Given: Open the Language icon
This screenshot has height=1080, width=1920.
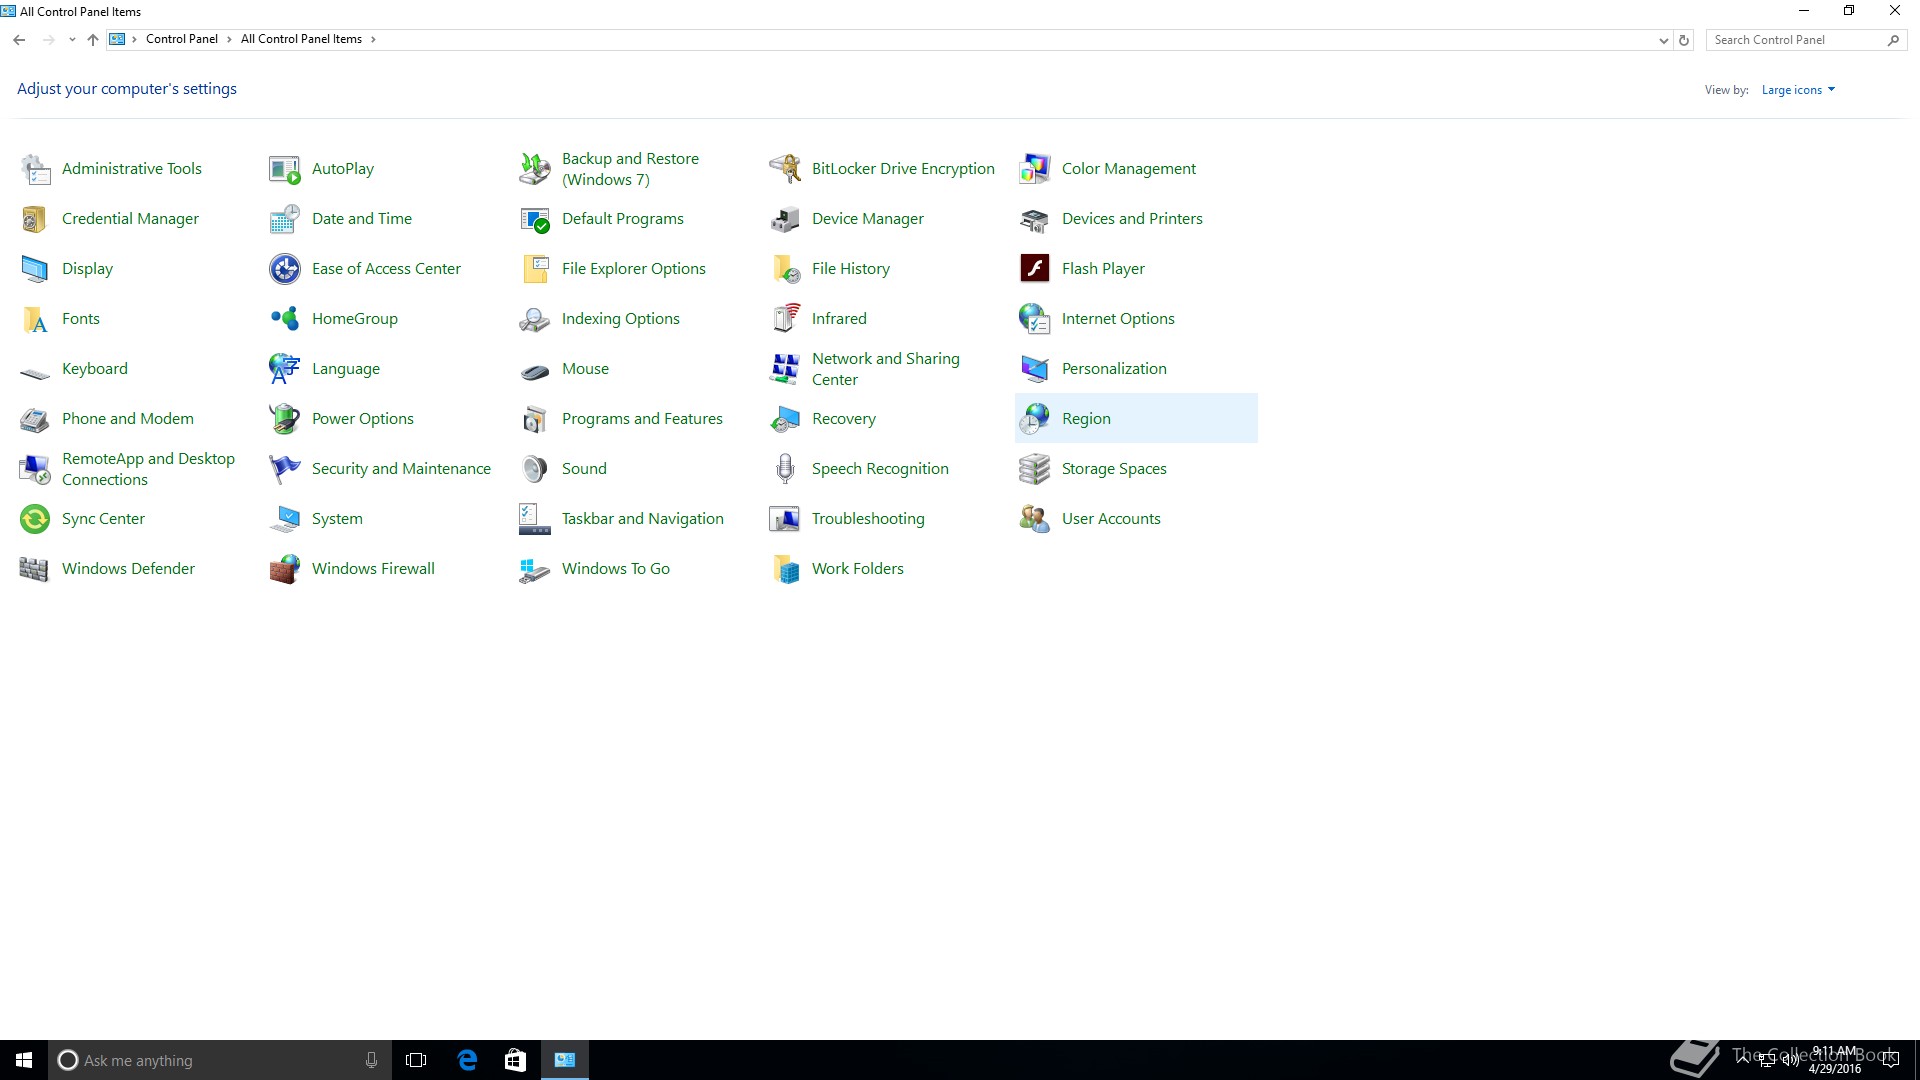Looking at the screenshot, I should point(285,369).
